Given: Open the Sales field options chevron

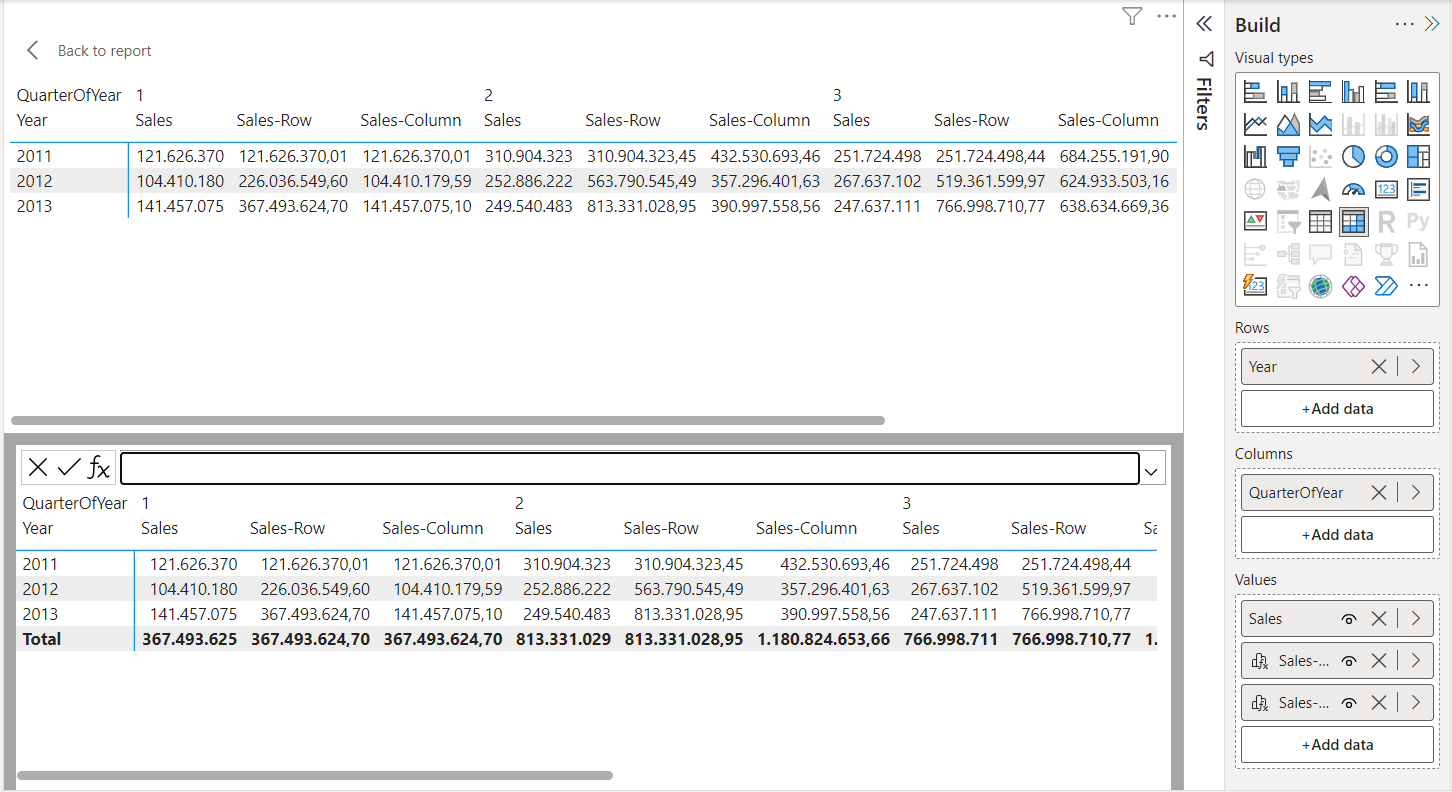Looking at the screenshot, I should click(1415, 619).
